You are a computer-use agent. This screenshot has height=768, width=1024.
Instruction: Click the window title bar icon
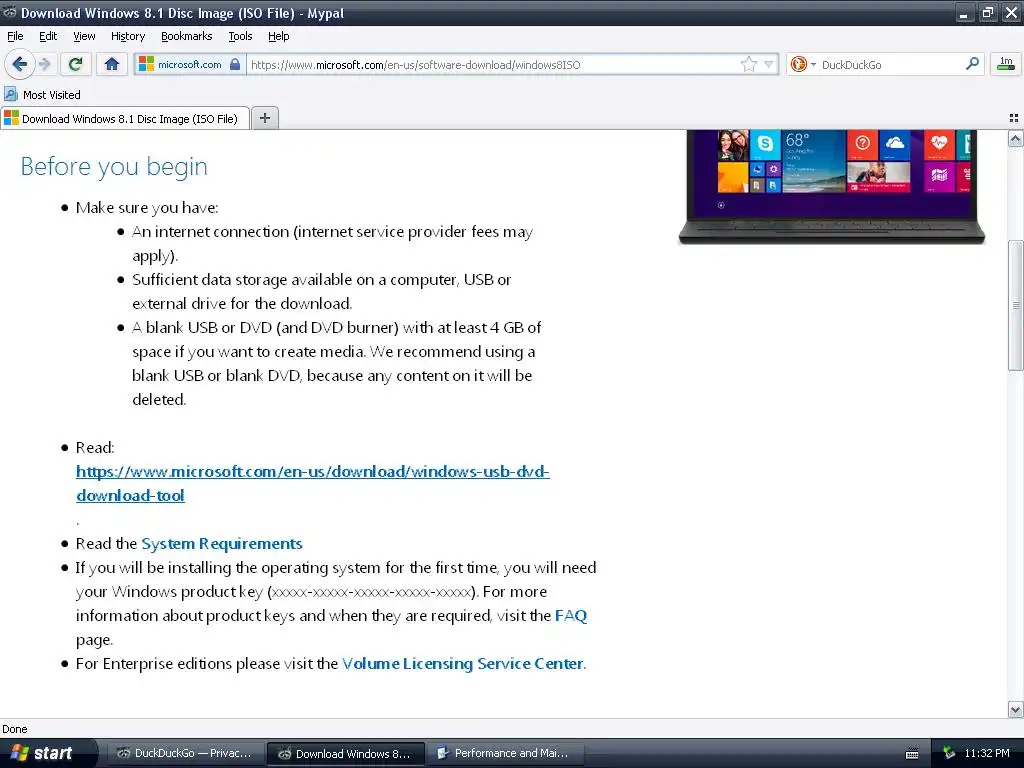point(9,12)
